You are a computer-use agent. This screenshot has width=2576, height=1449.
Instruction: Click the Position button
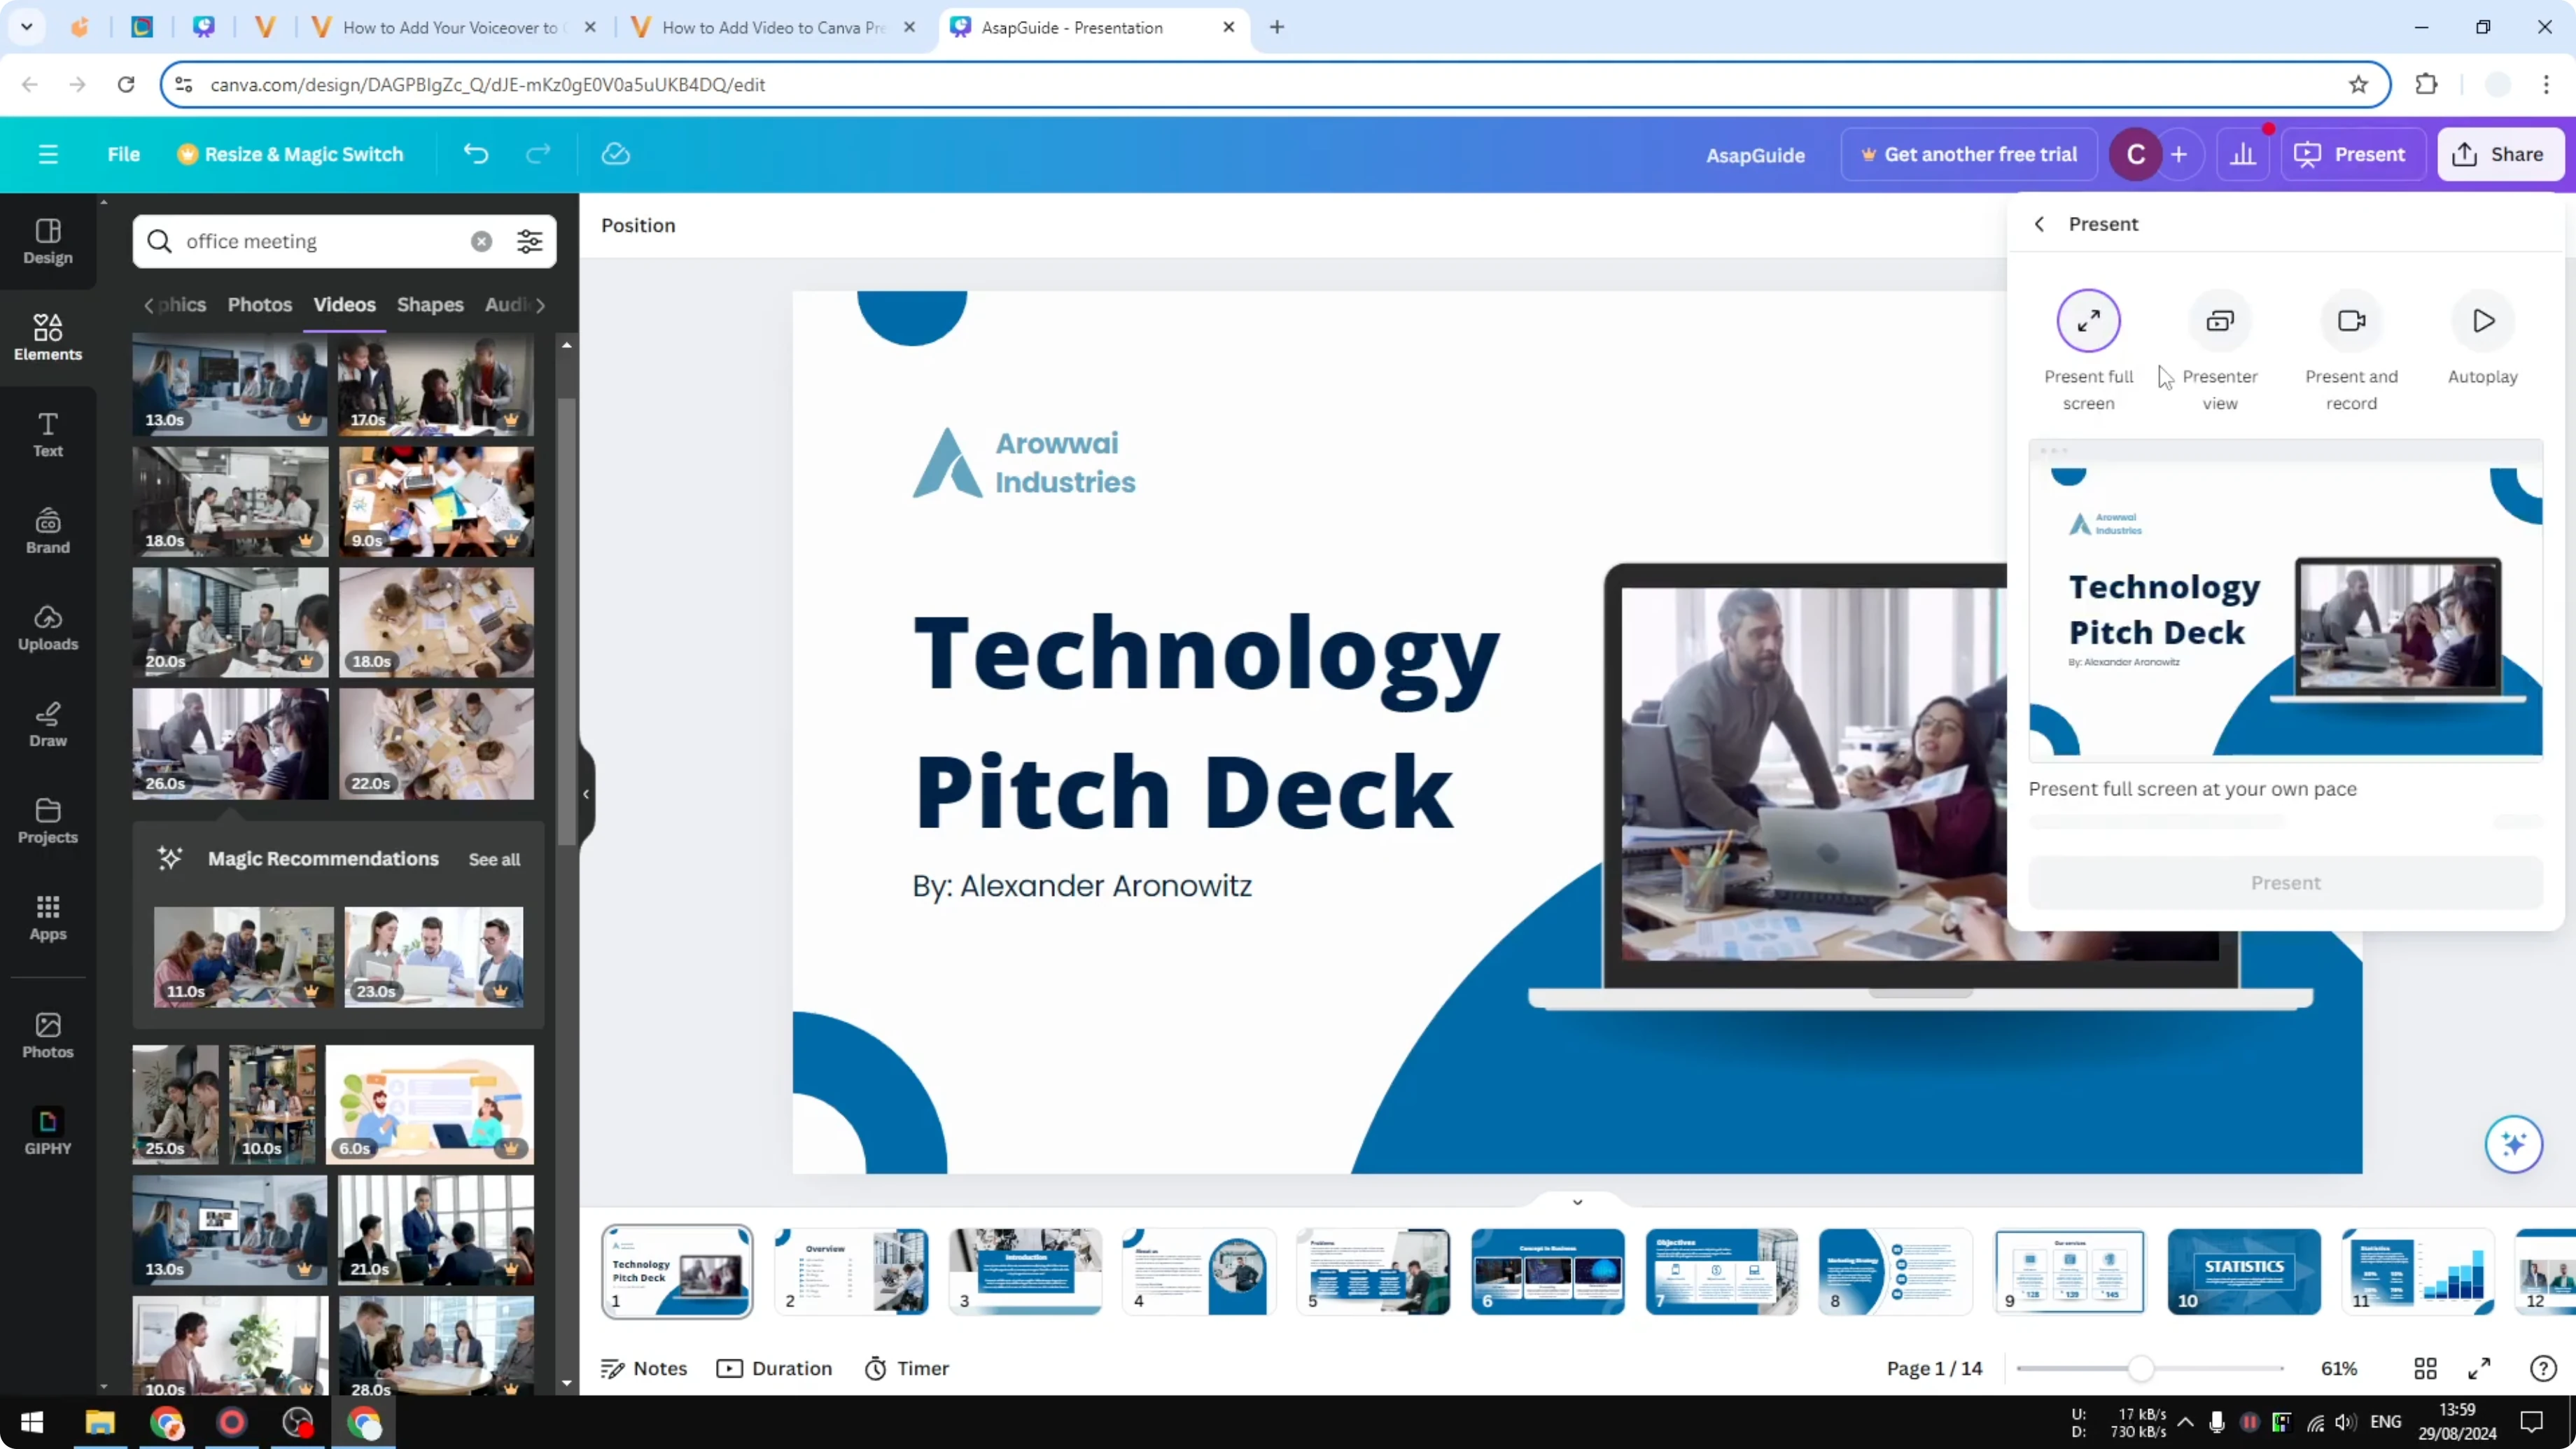click(638, 225)
